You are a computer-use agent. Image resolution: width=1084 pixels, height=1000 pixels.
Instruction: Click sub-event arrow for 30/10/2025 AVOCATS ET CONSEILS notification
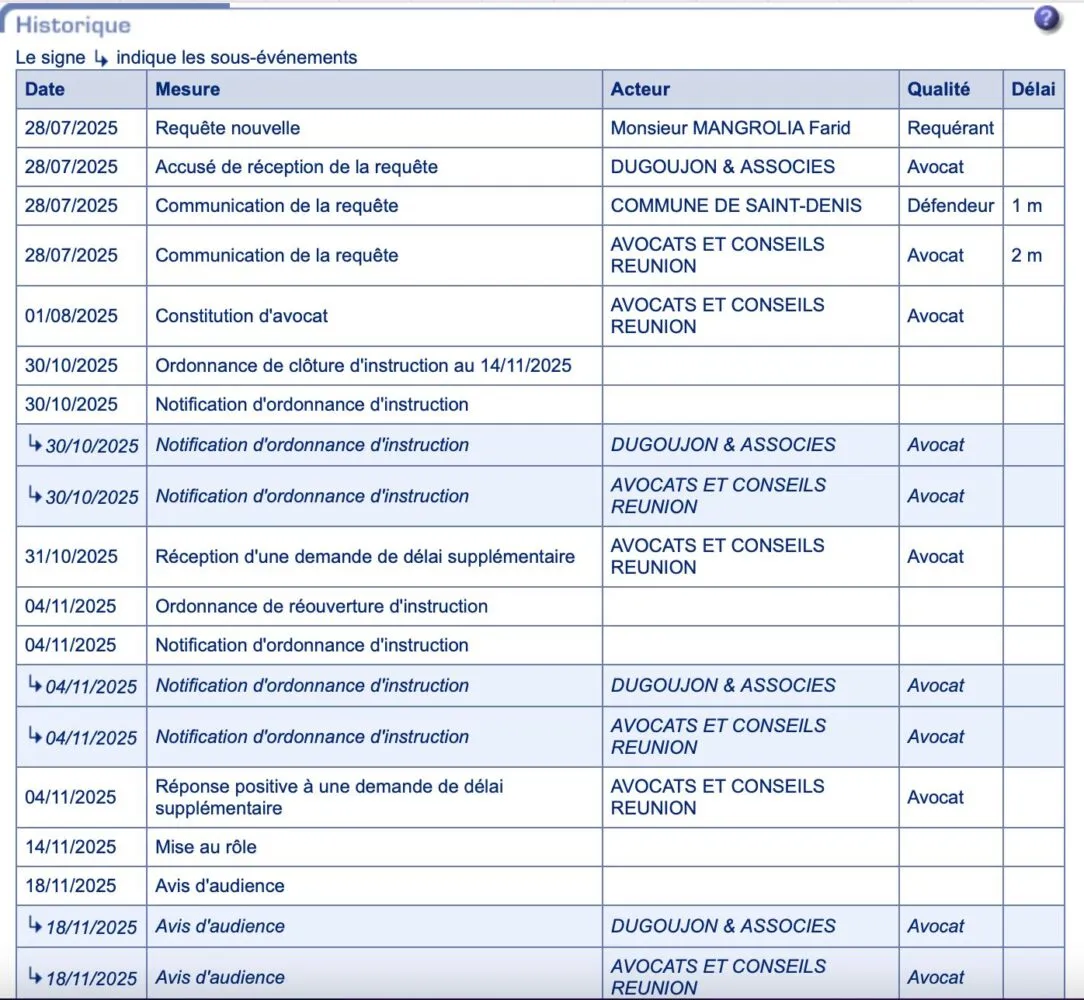point(35,495)
